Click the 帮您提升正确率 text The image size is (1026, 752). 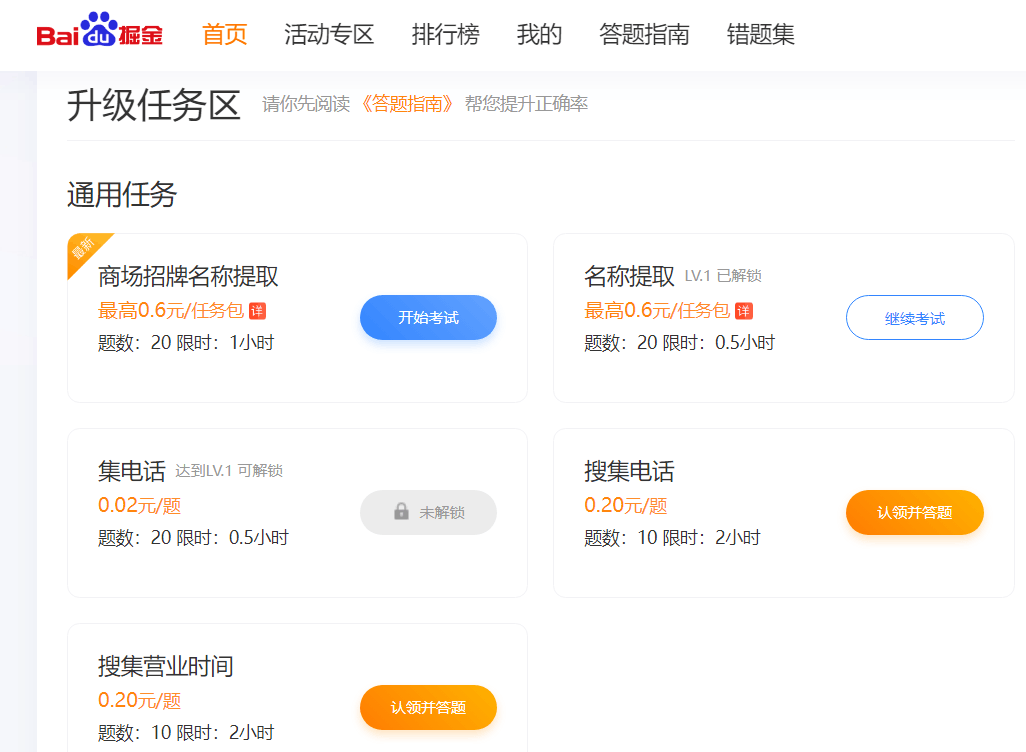coord(526,103)
